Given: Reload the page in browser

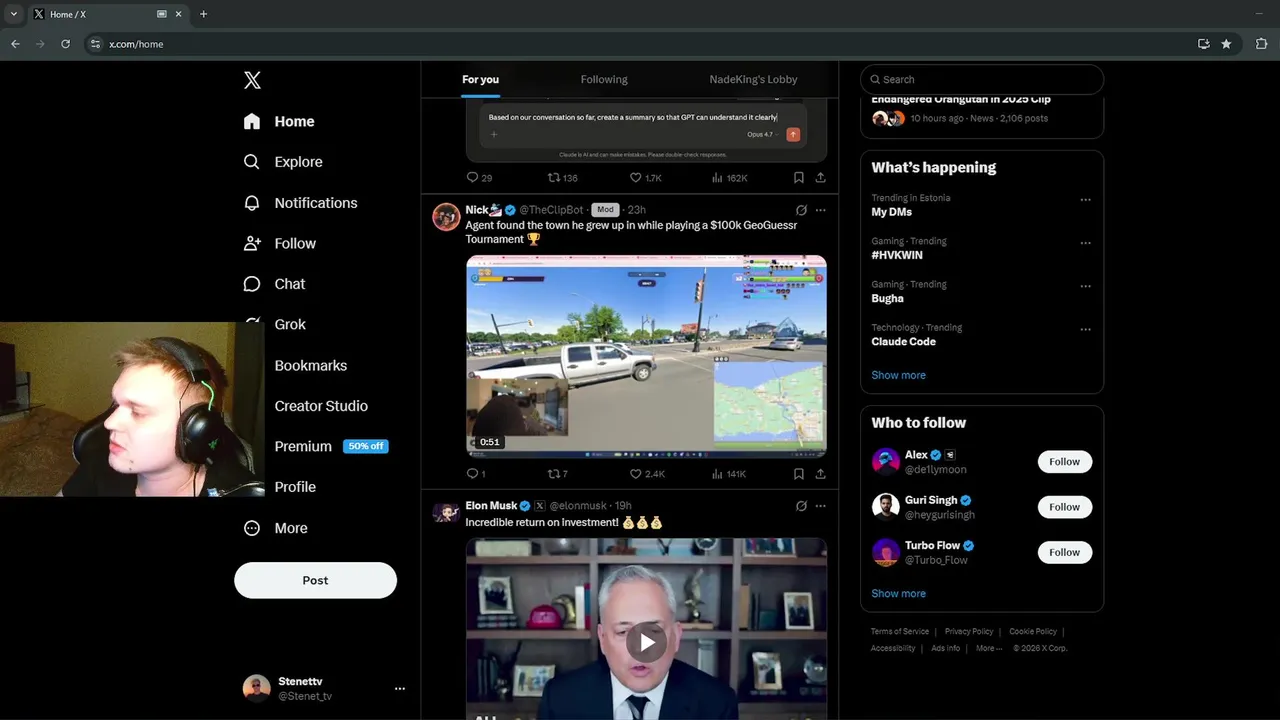Looking at the screenshot, I should (66, 44).
